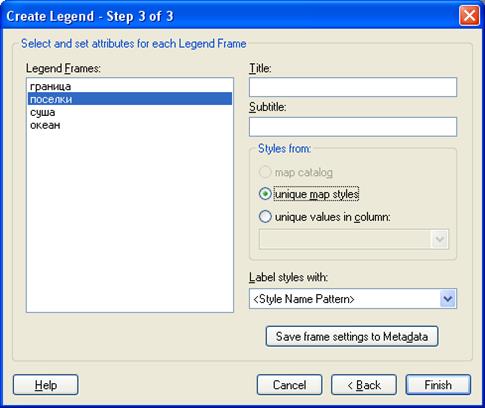The height and width of the screenshot is (408, 485).
Task: Click Save frame settings to Metadata
Action: pyautogui.click(x=352, y=336)
